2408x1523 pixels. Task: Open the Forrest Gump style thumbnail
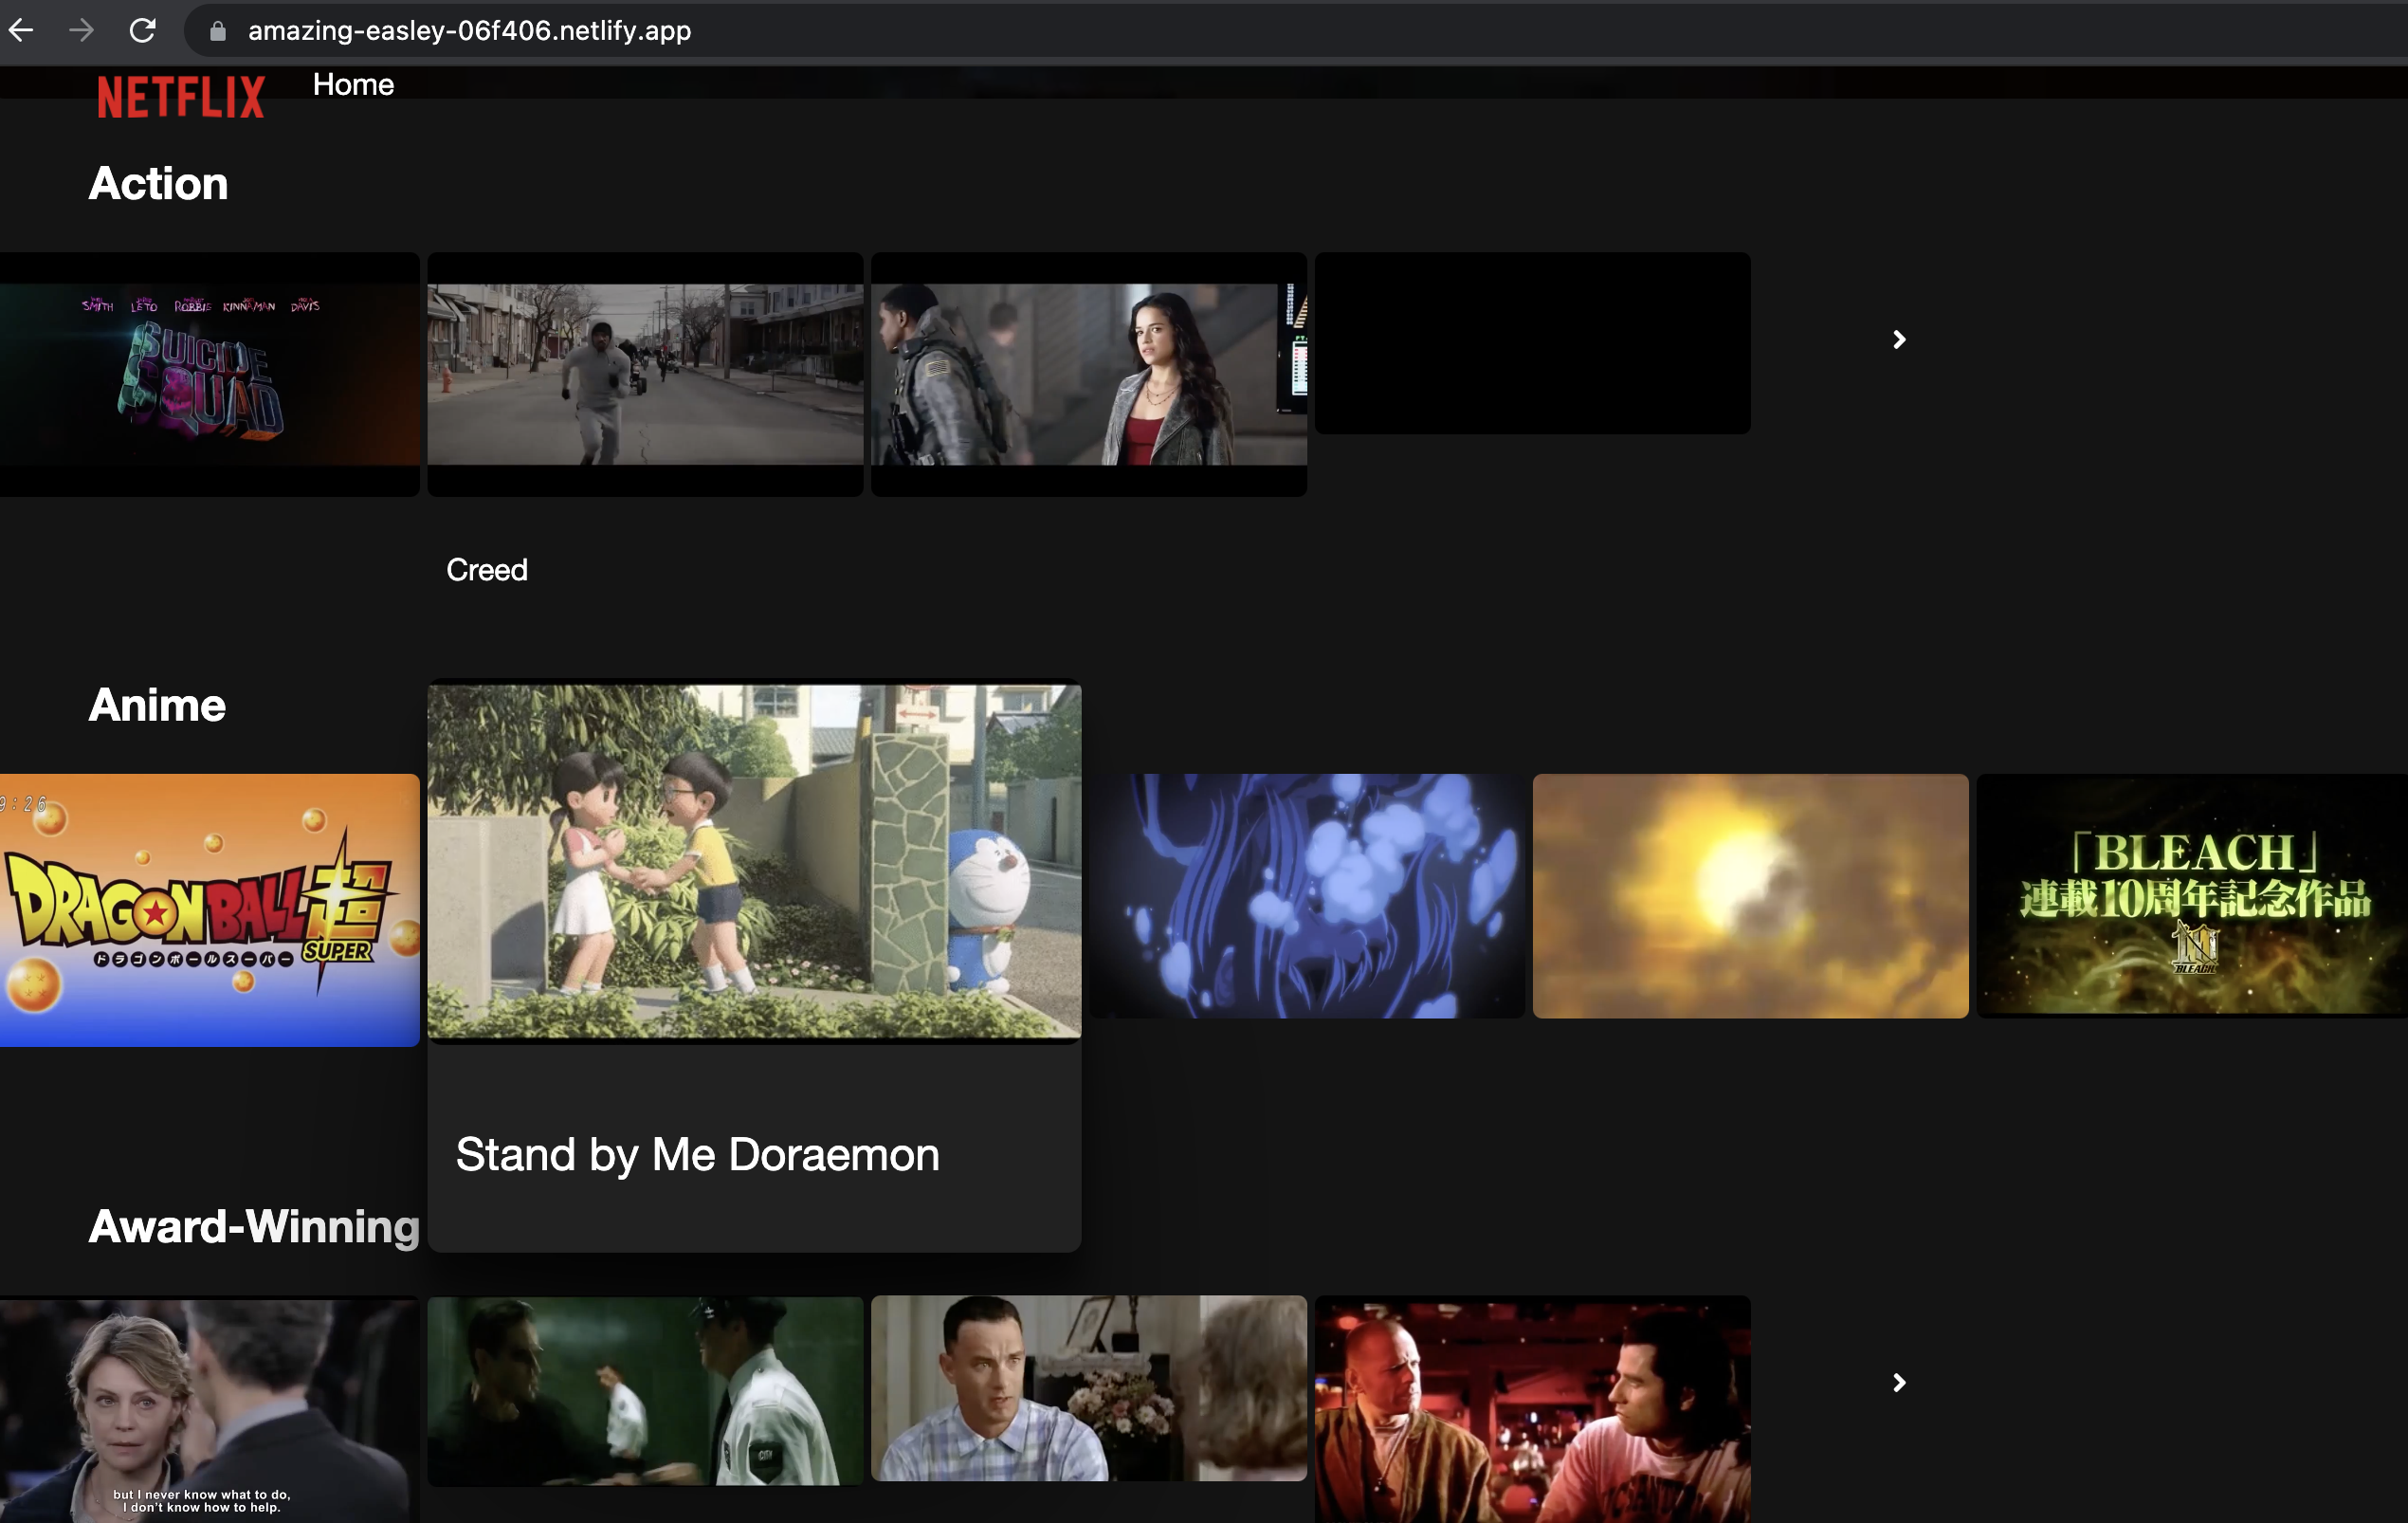1089,1389
